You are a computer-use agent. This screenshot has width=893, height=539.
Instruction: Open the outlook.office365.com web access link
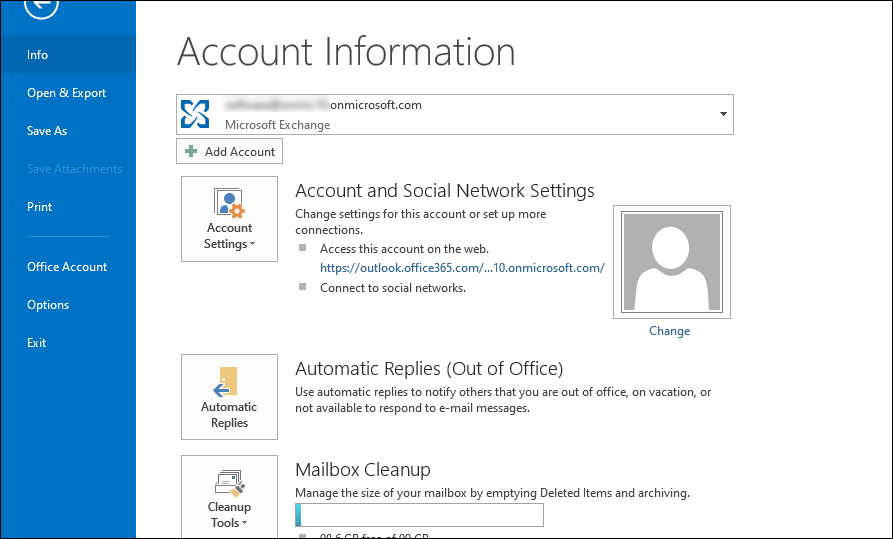(x=462, y=268)
